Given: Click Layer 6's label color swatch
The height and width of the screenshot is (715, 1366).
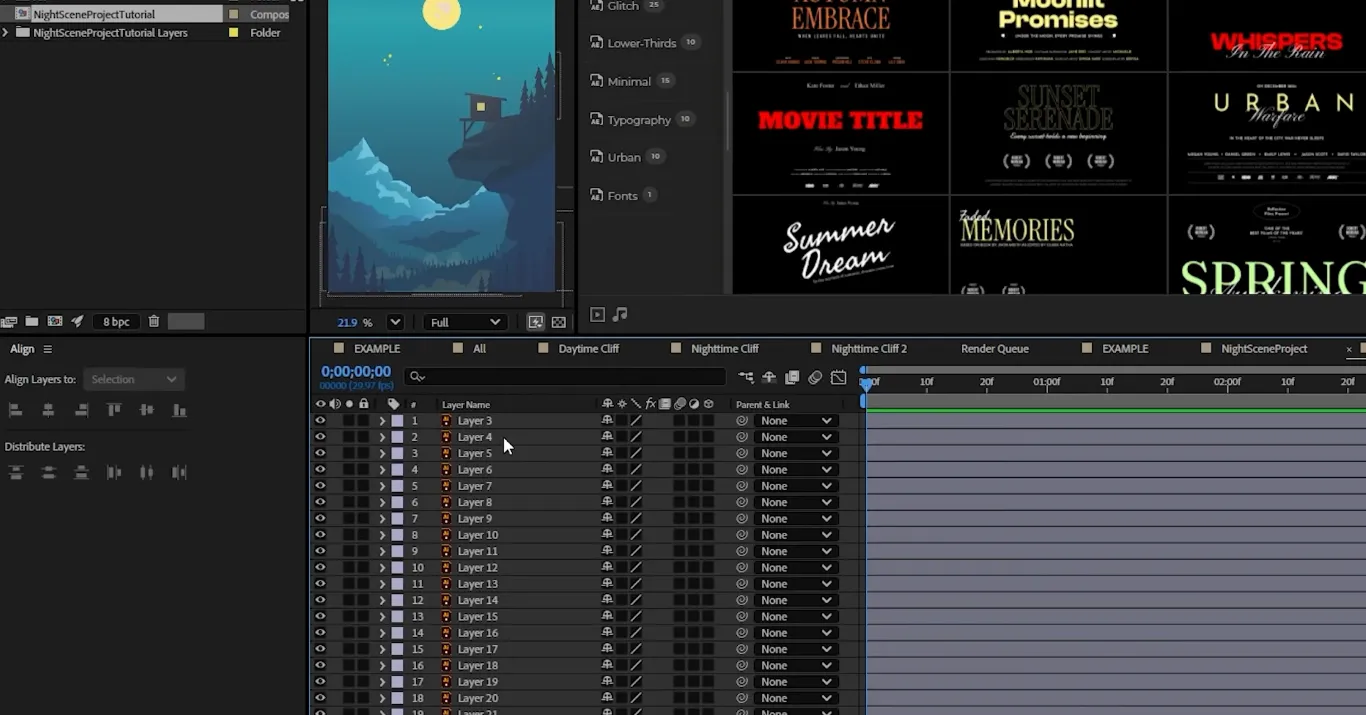Looking at the screenshot, I should click(x=397, y=469).
